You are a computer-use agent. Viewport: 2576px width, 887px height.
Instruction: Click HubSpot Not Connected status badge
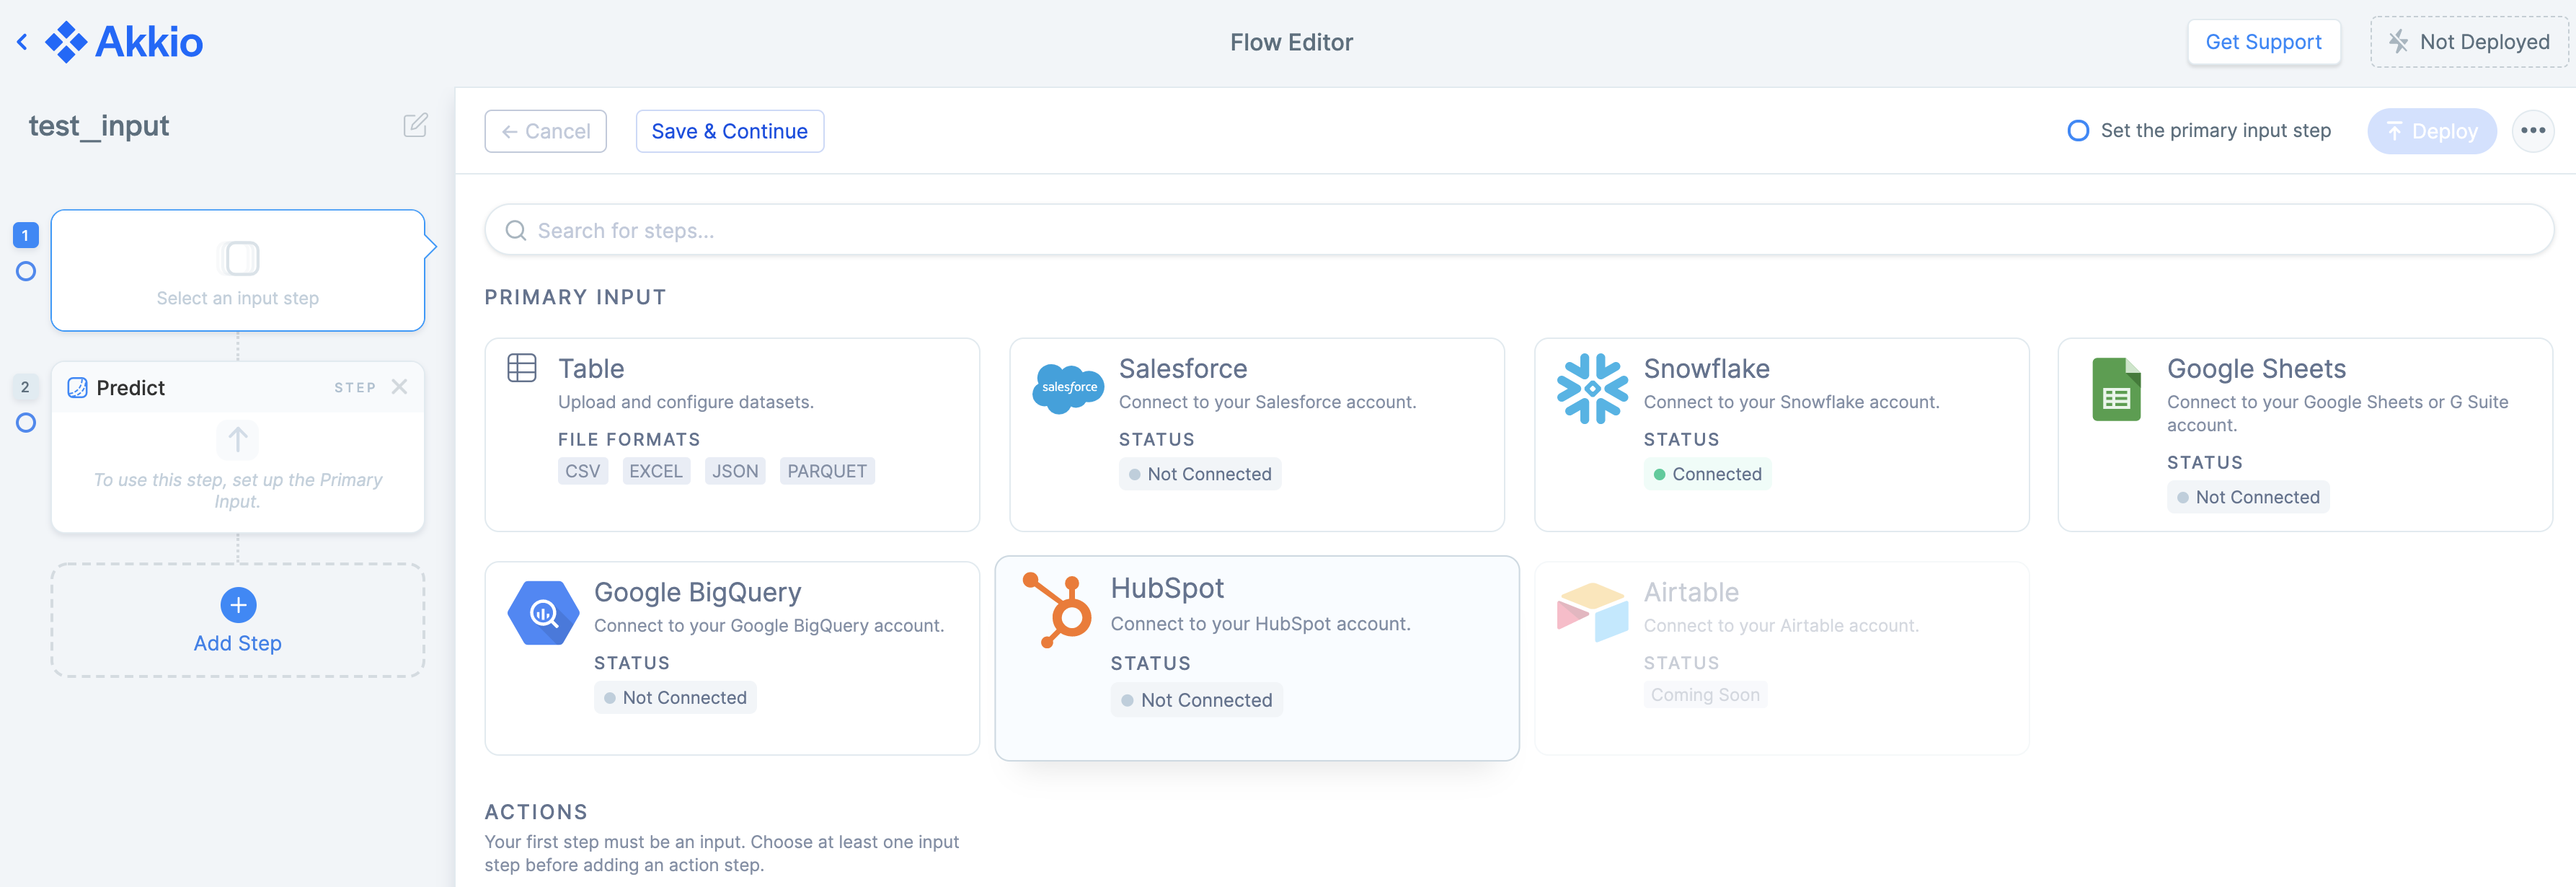1196,701
